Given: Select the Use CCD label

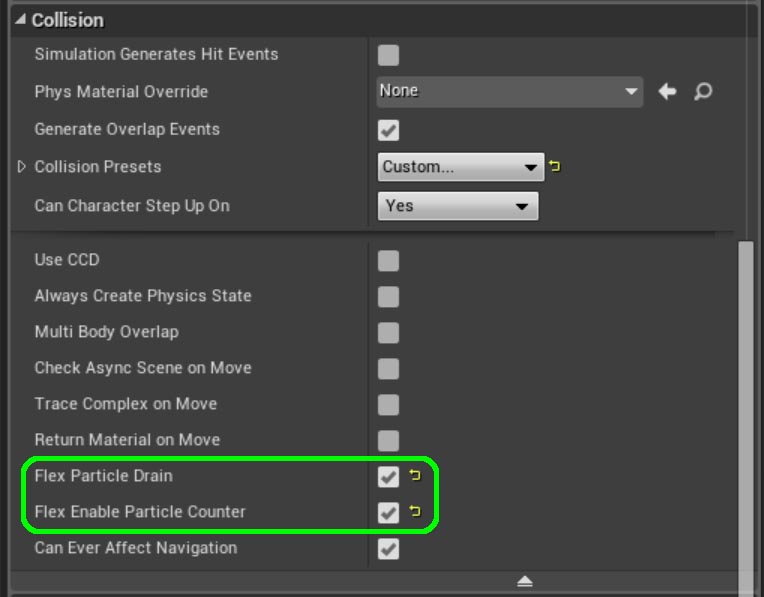Looking at the screenshot, I should [67, 259].
